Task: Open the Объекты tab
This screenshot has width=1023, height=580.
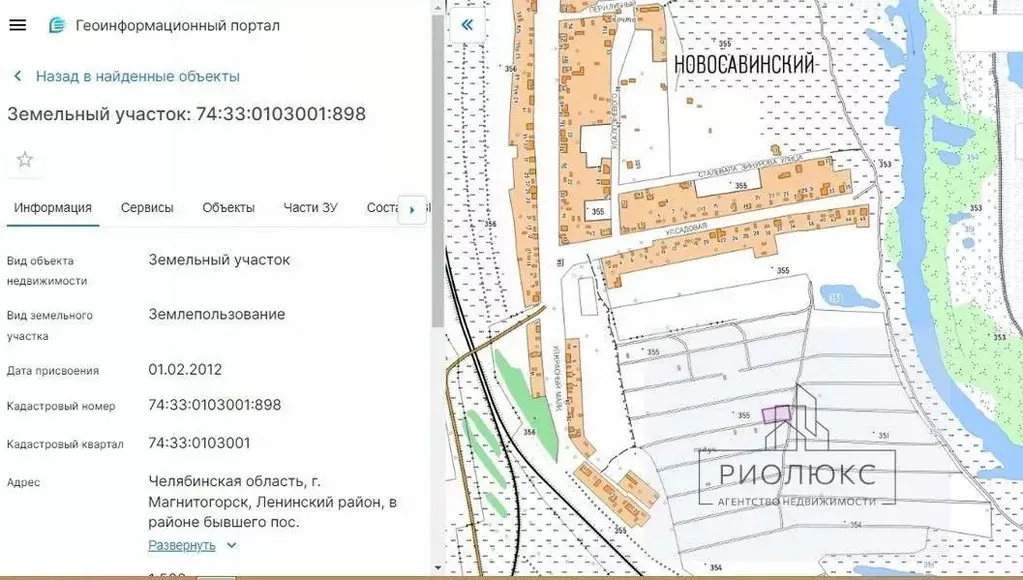Action: tap(227, 207)
